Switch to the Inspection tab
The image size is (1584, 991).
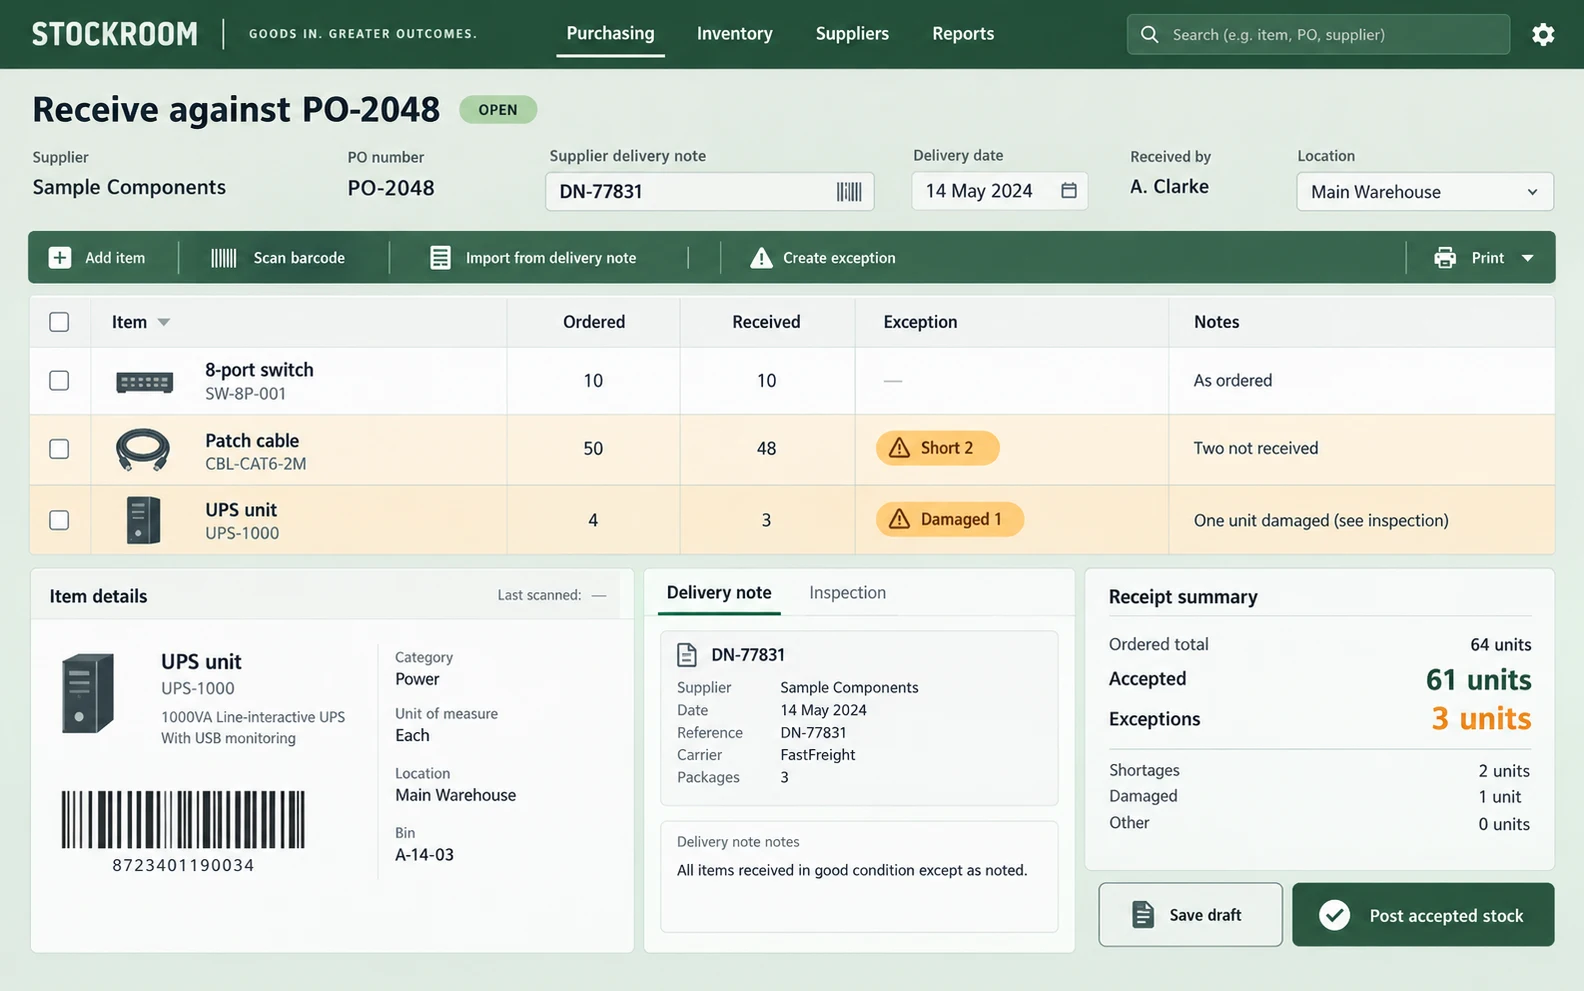coord(847,592)
